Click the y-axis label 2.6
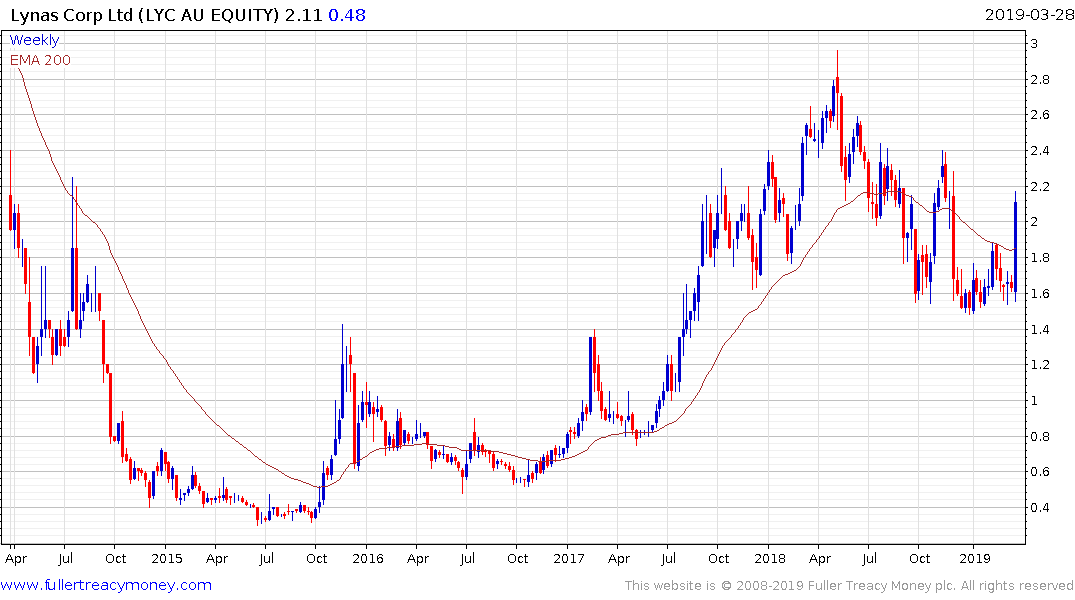Viewport: 1075px width, 600px height. coord(1040,115)
